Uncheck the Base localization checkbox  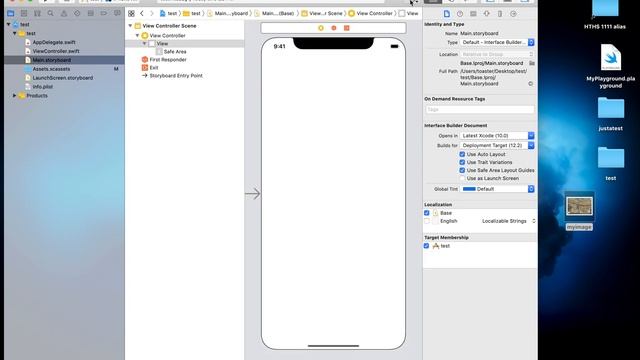(x=427, y=213)
